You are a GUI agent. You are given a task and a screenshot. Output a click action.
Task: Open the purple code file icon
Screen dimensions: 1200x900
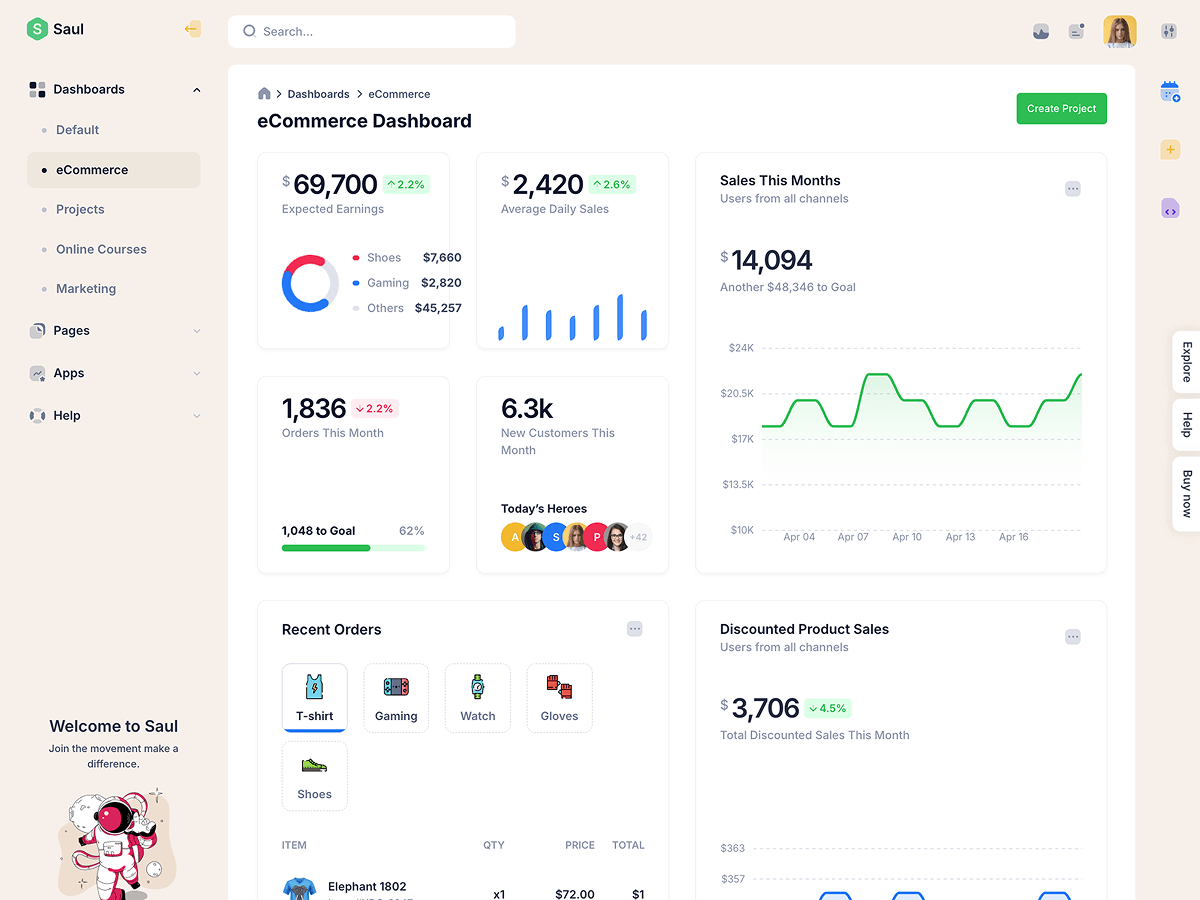coord(1169,208)
